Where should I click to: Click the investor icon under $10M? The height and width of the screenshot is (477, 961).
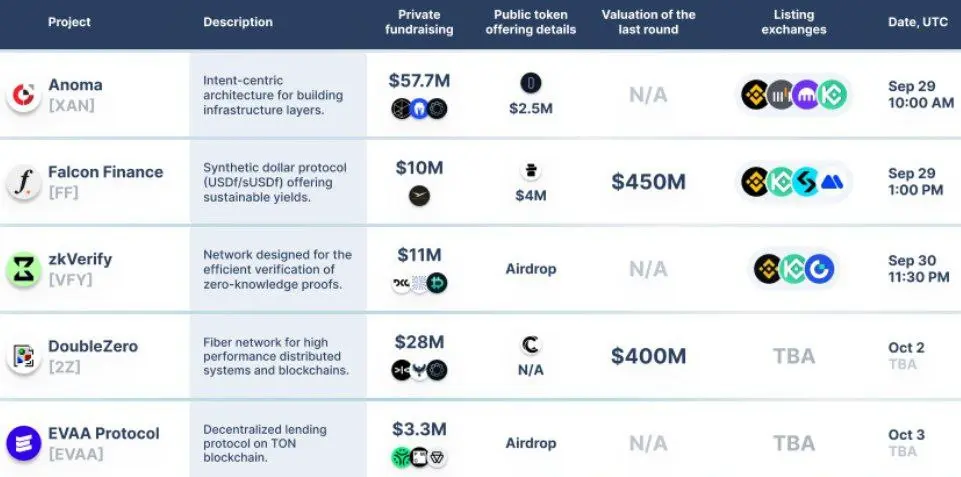click(419, 196)
